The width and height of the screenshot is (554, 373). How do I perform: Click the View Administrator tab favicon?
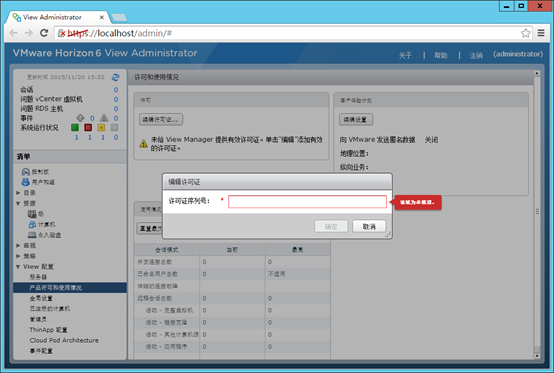17,17
